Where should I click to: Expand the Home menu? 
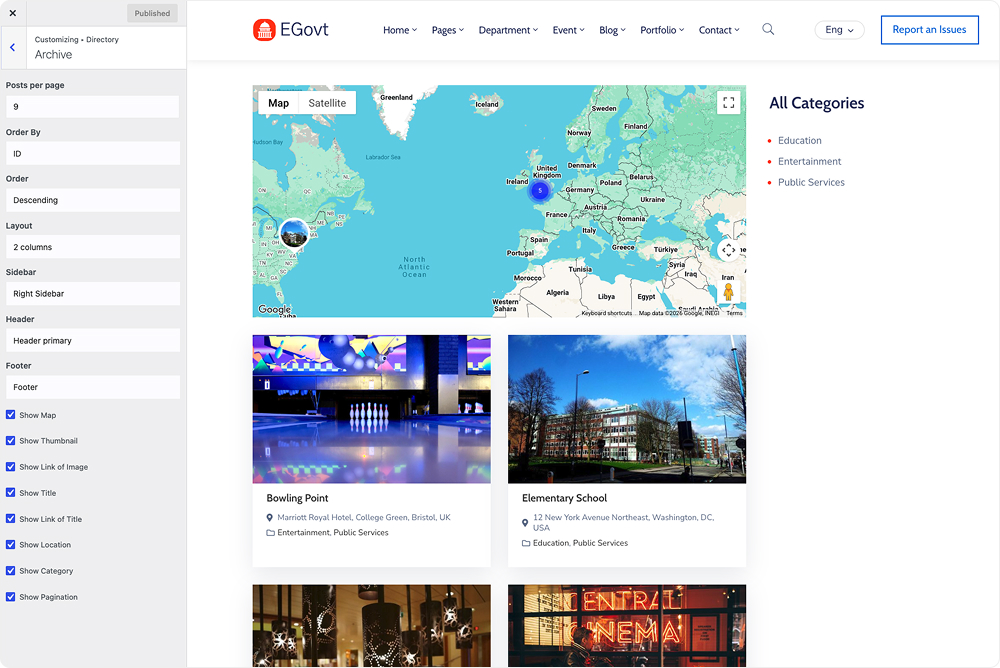coord(400,30)
